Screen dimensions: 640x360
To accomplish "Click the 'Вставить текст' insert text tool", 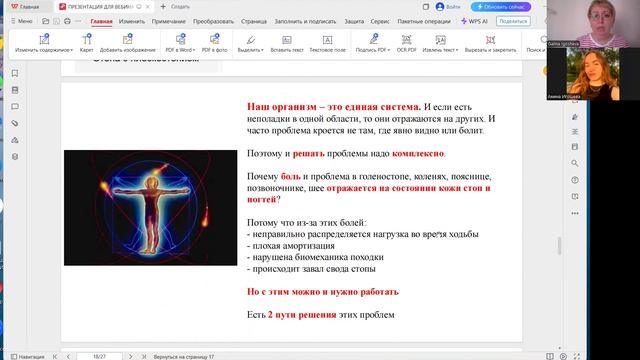I will pos(287,43).
